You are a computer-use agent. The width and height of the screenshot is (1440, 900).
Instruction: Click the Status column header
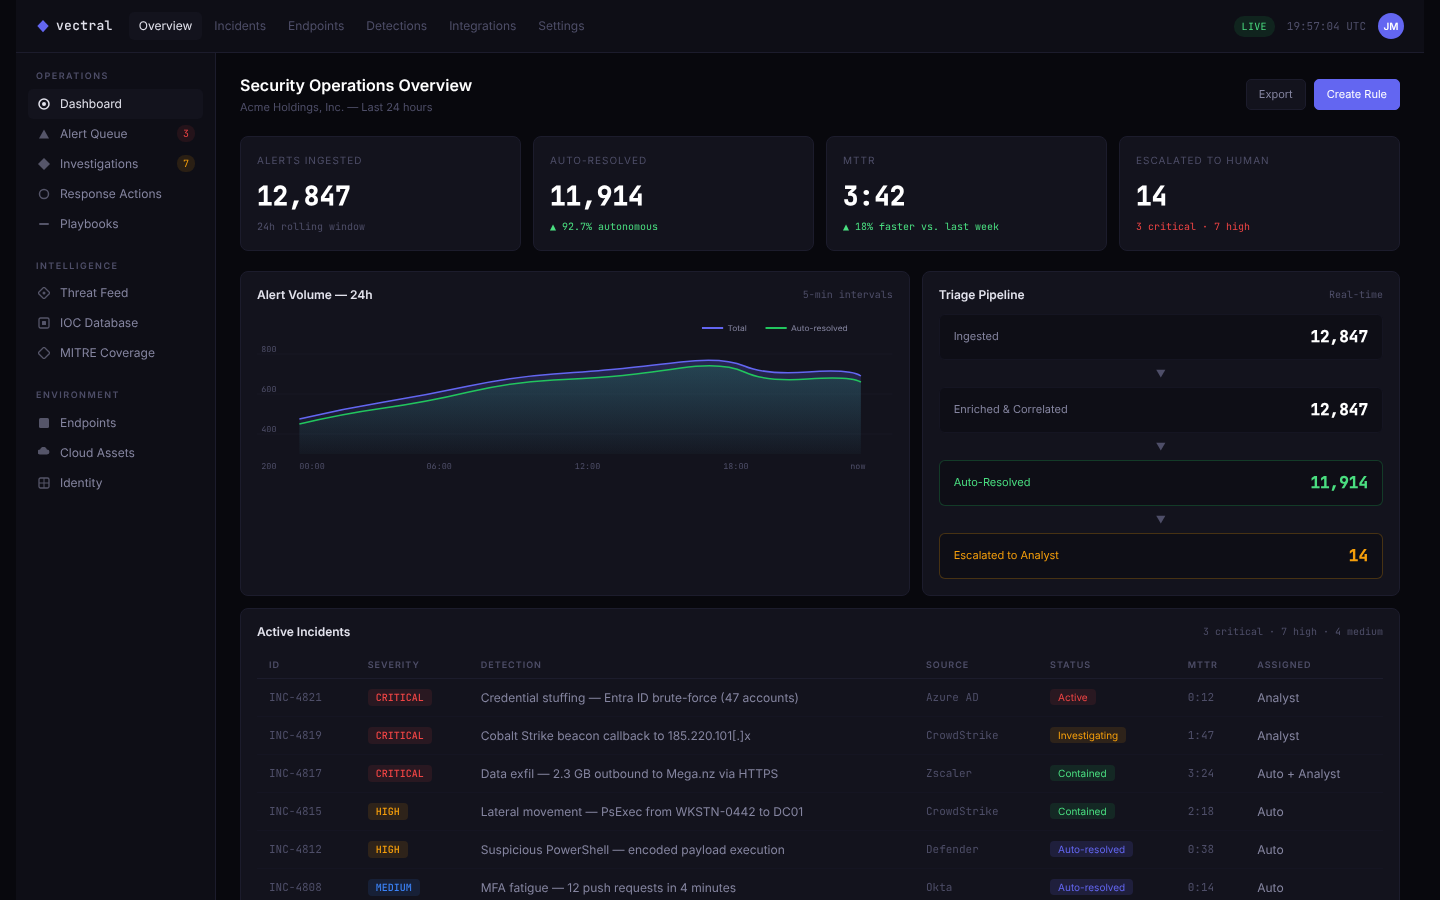pyautogui.click(x=1070, y=665)
